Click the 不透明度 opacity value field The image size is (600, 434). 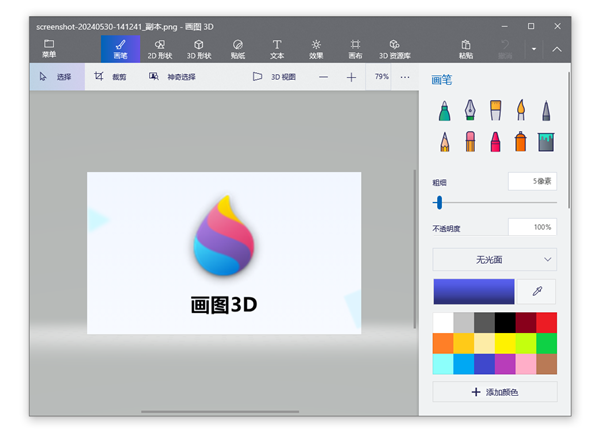coord(532,227)
